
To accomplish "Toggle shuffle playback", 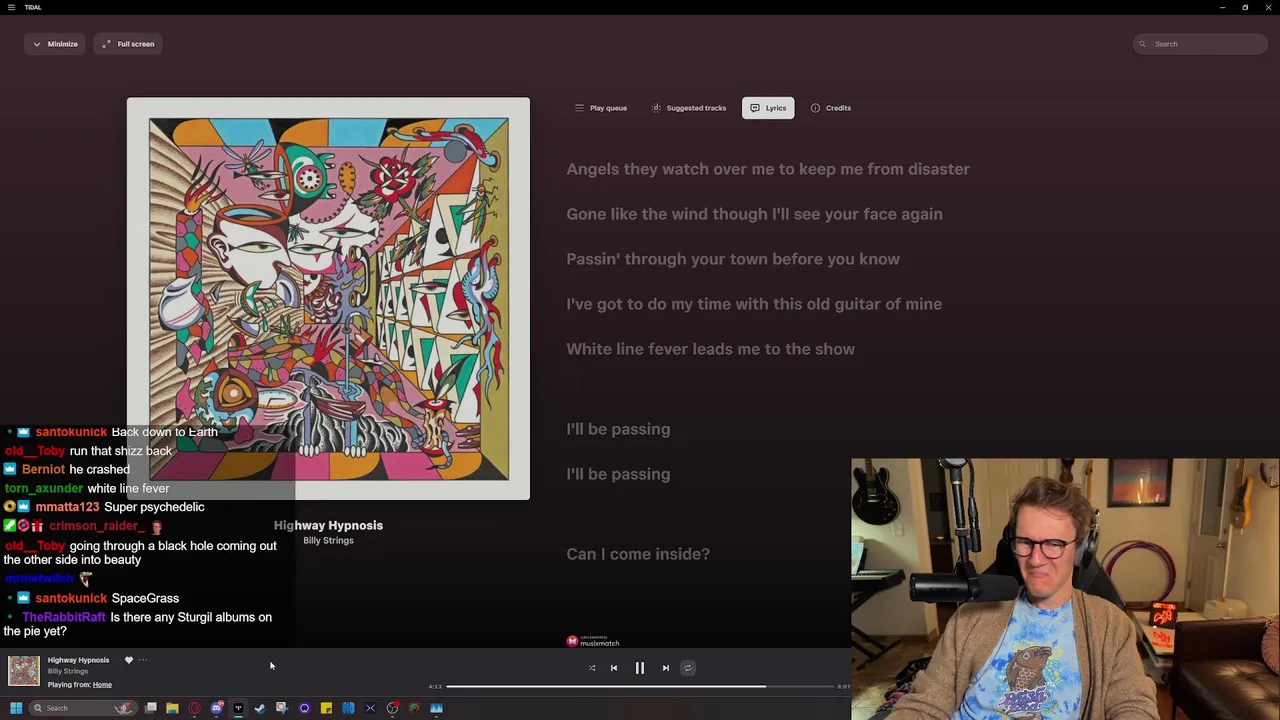I will tap(592, 668).
